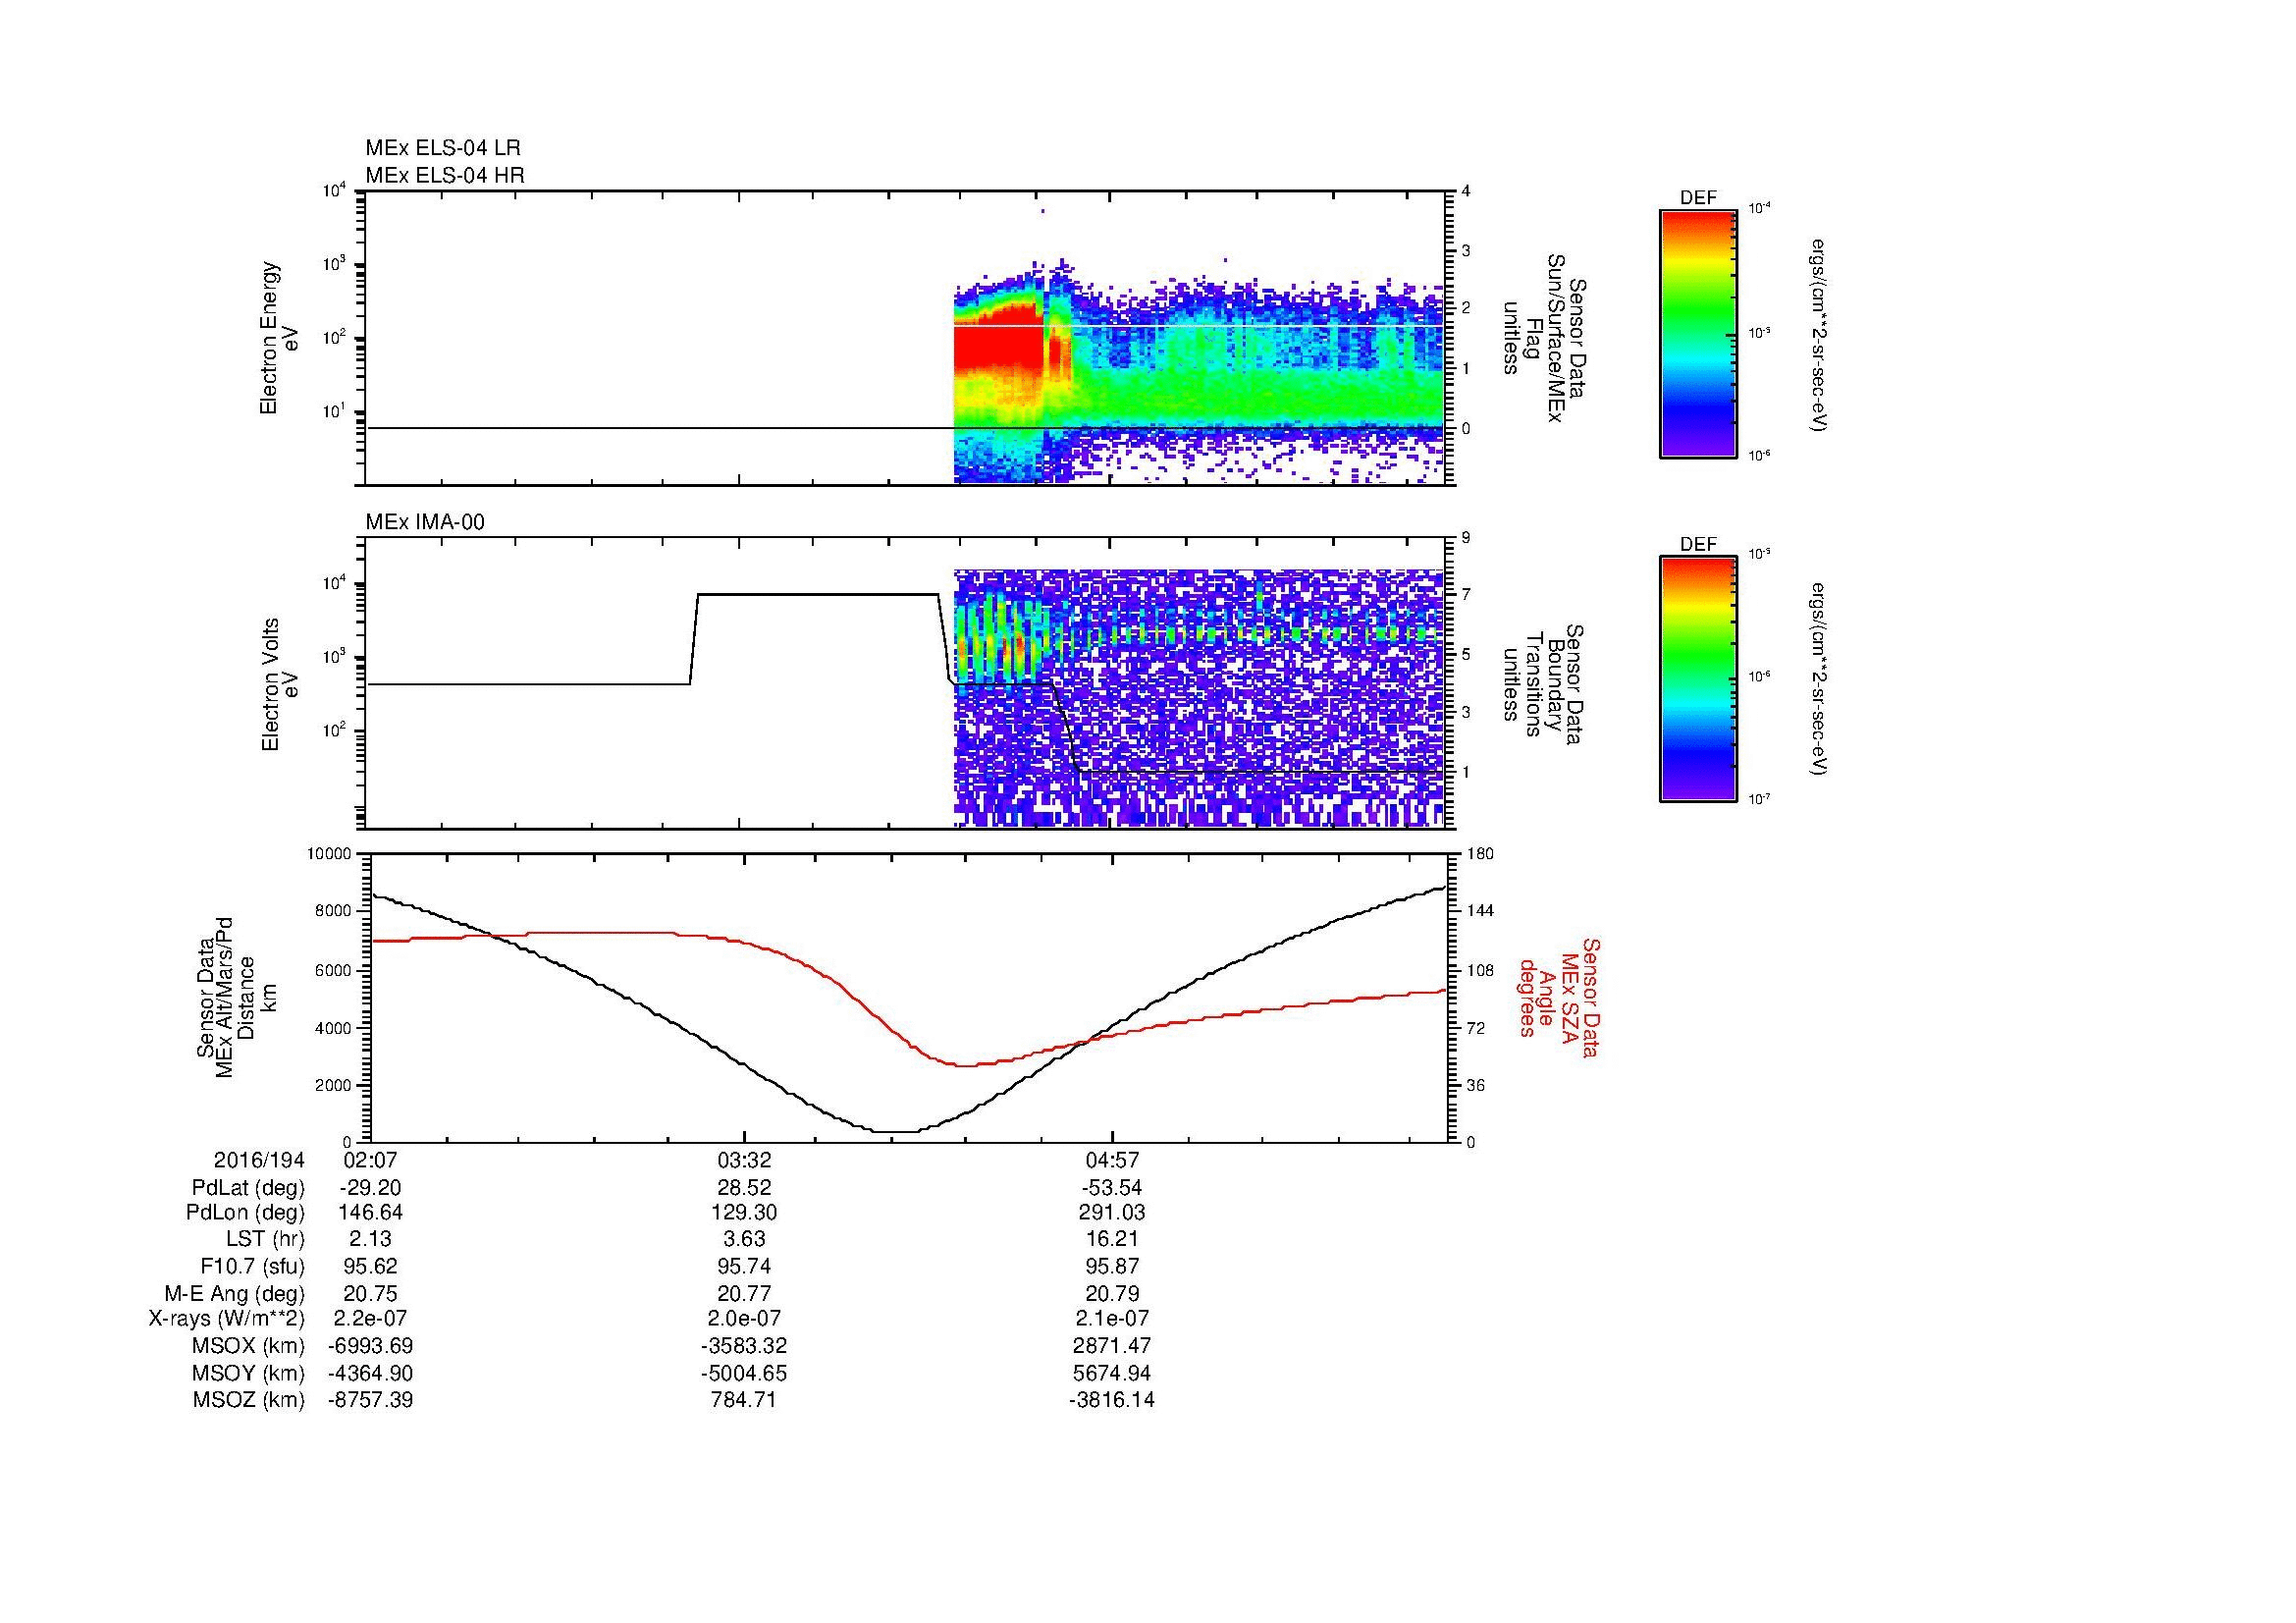The height and width of the screenshot is (1623, 2296).
Task: Click the PdLat value '-29.20'
Action: (370, 1188)
